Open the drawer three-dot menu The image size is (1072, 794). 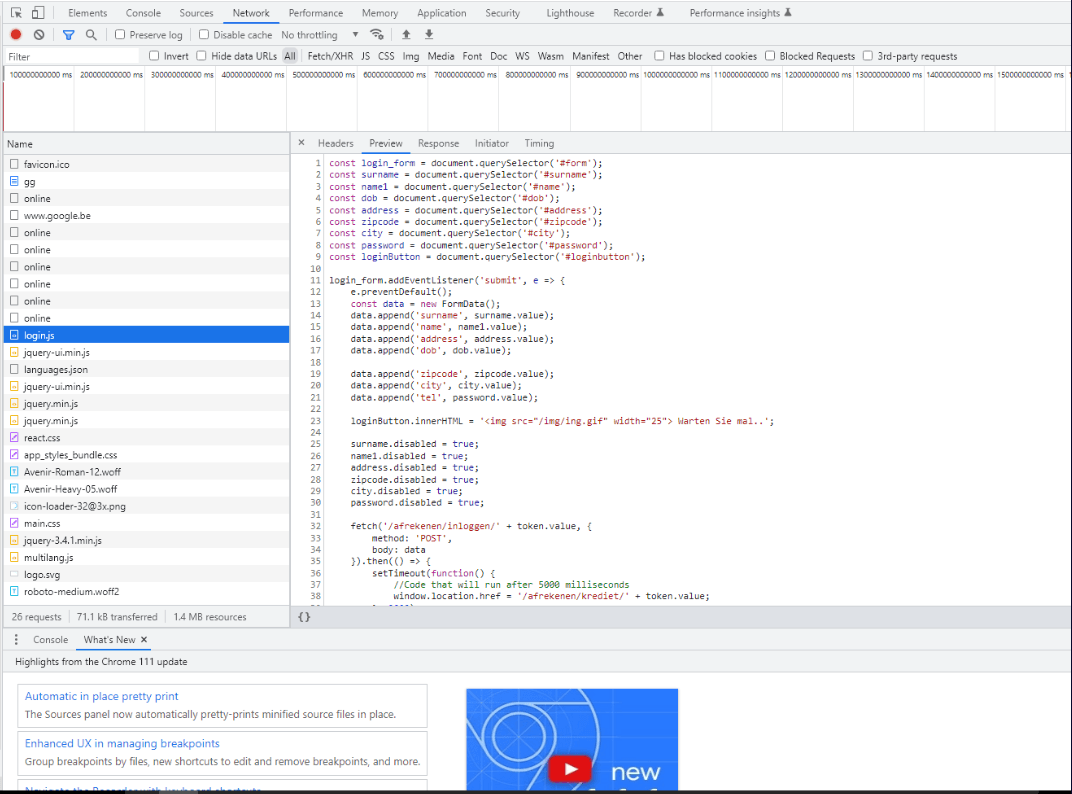point(16,639)
